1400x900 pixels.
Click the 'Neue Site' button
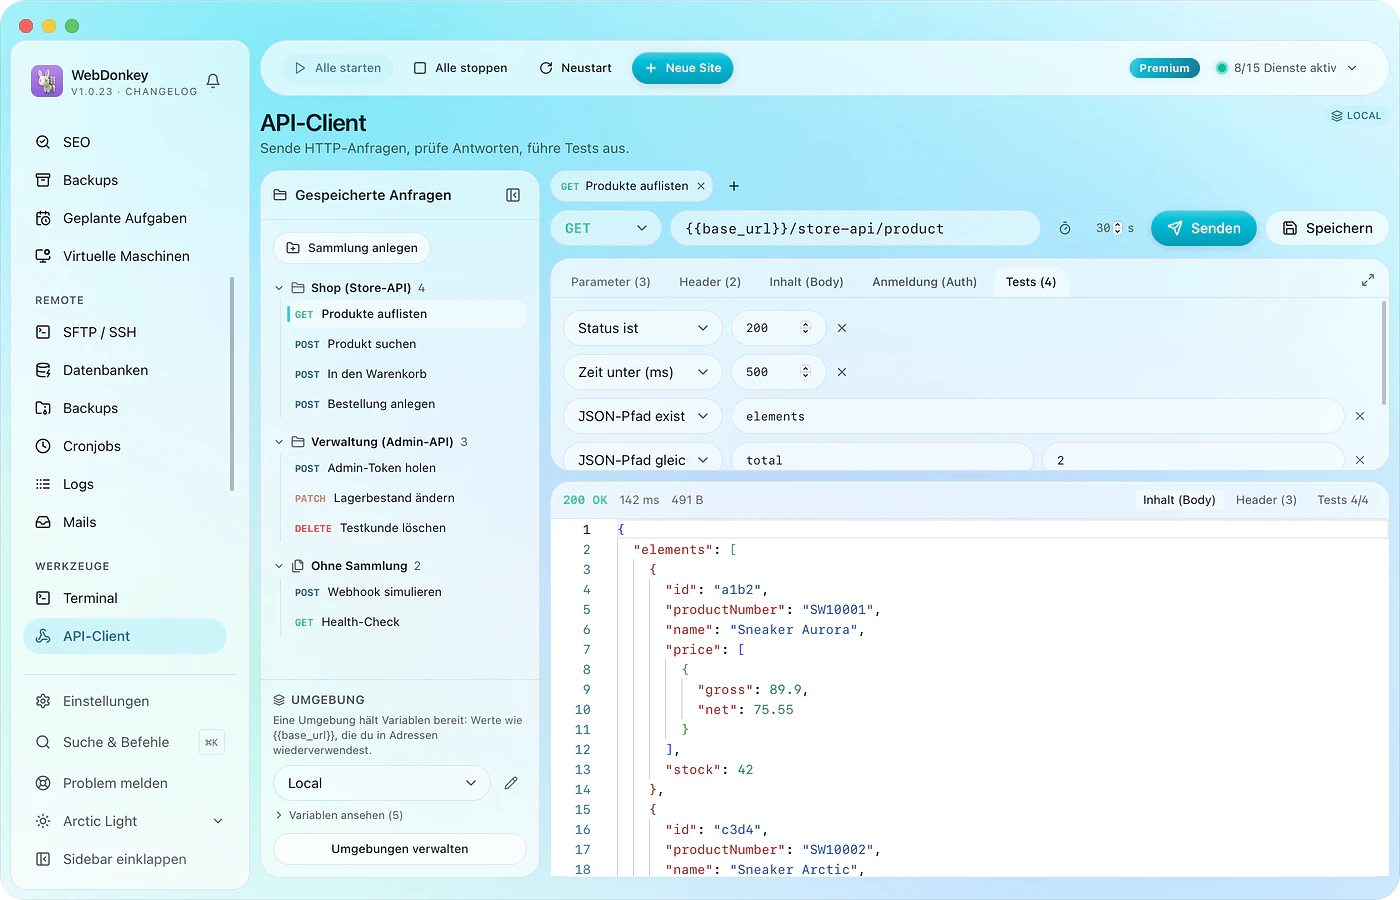click(683, 68)
